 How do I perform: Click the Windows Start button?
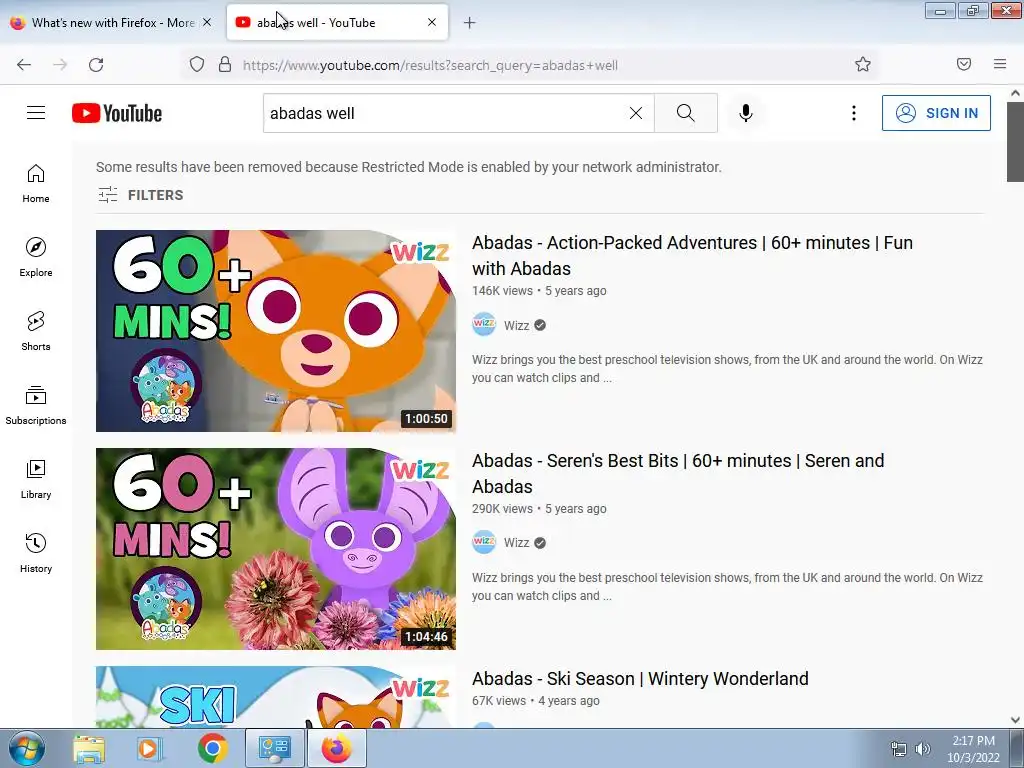point(27,748)
